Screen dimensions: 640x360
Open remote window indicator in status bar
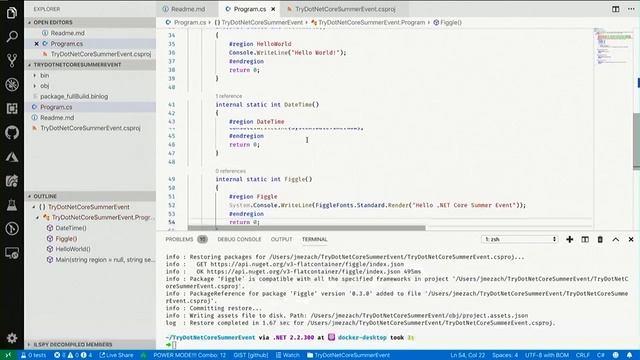8,355
